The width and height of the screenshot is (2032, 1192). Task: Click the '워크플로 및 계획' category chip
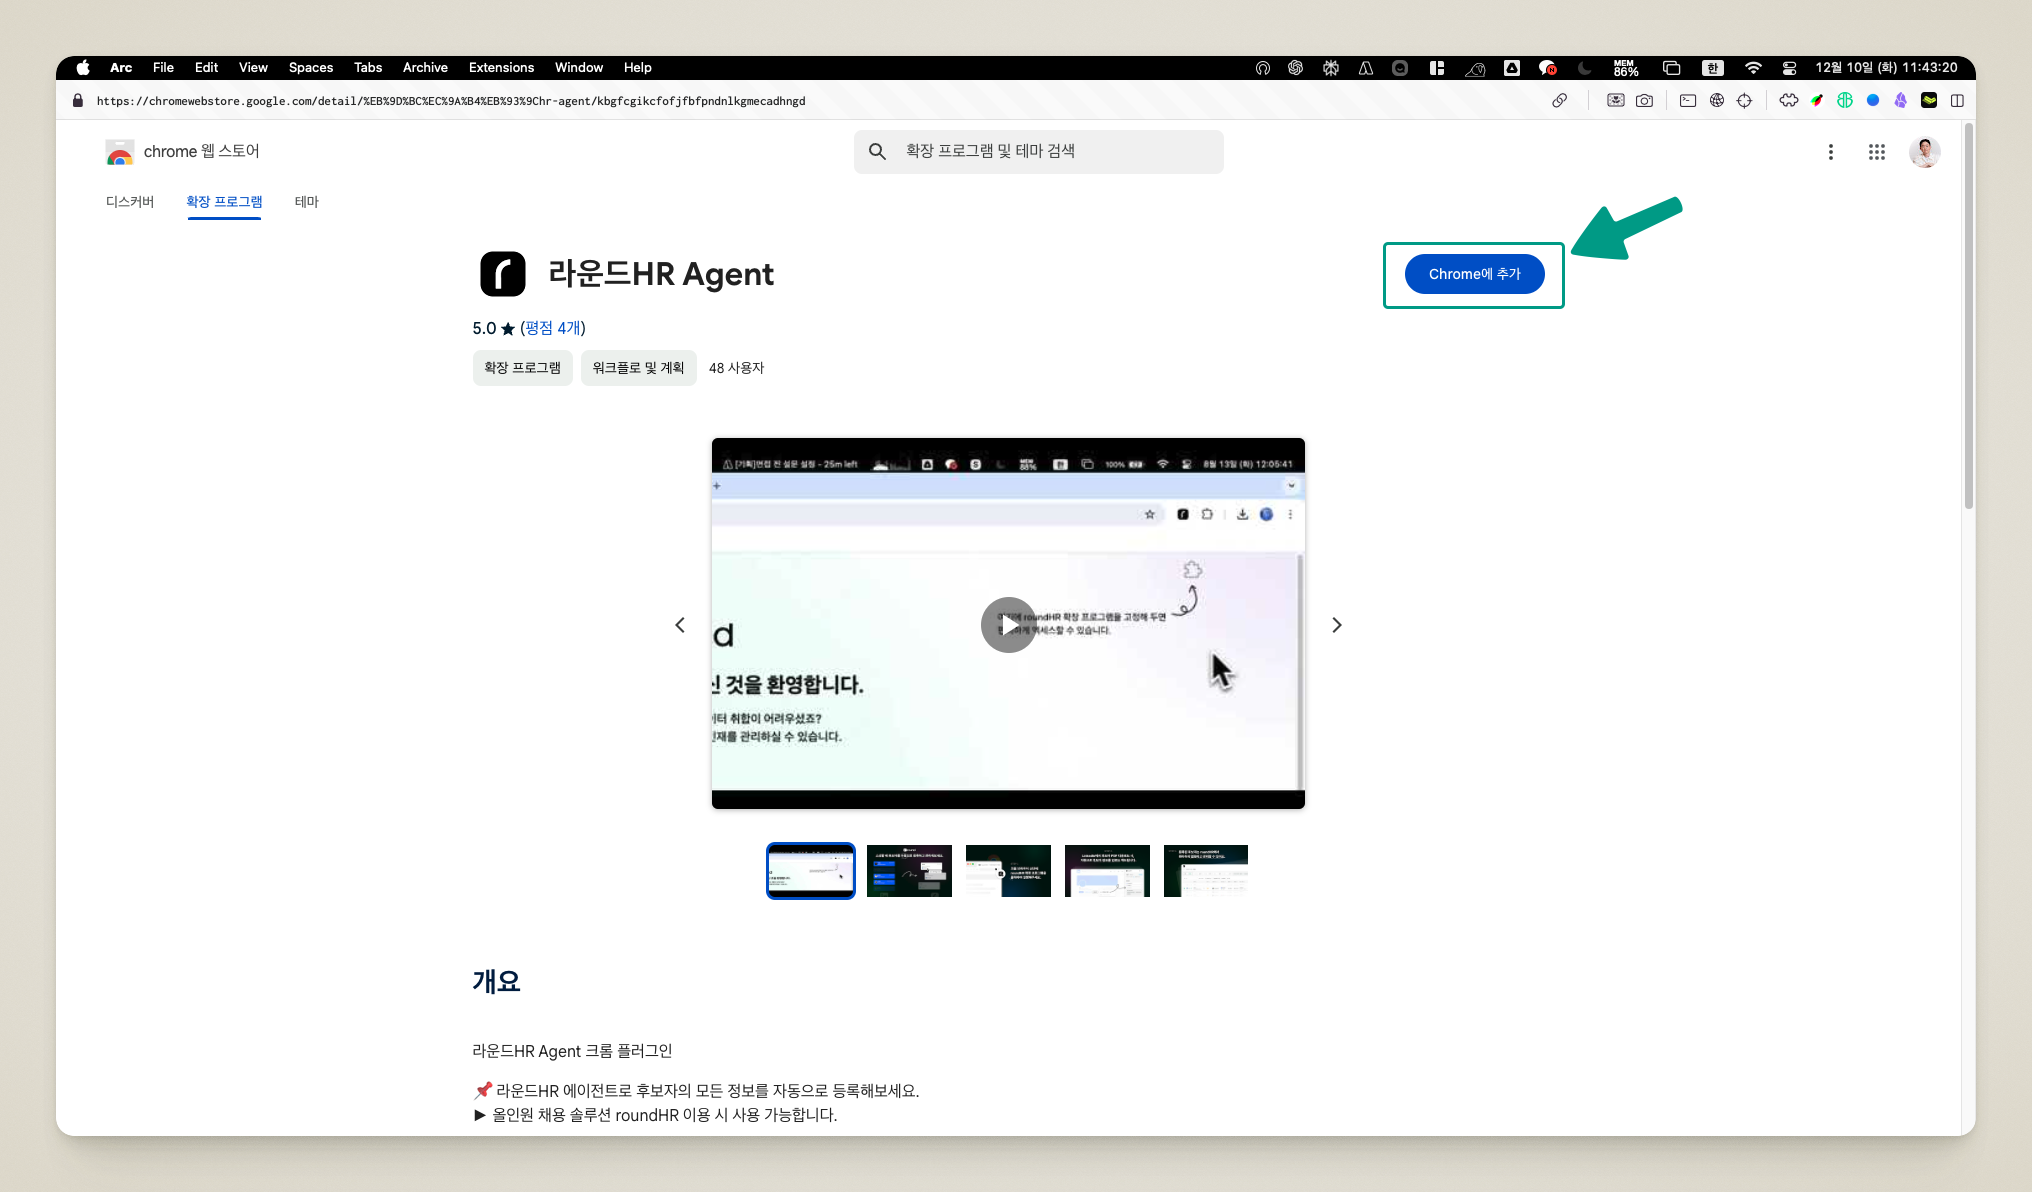tap(638, 368)
